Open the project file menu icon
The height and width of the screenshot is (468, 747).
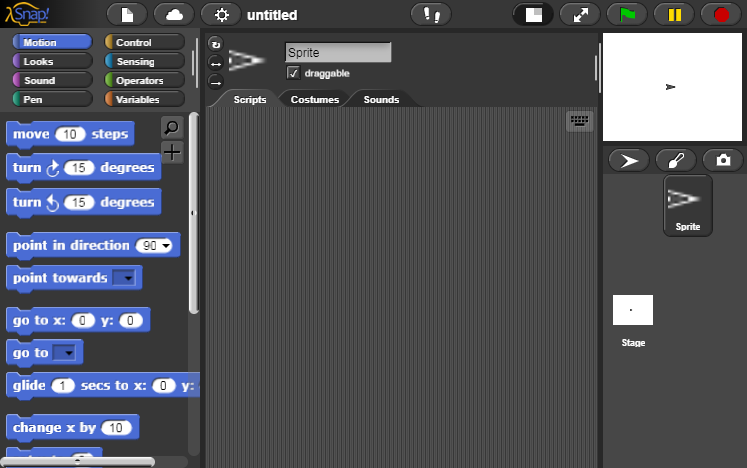pyautogui.click(x=126, y=14)
